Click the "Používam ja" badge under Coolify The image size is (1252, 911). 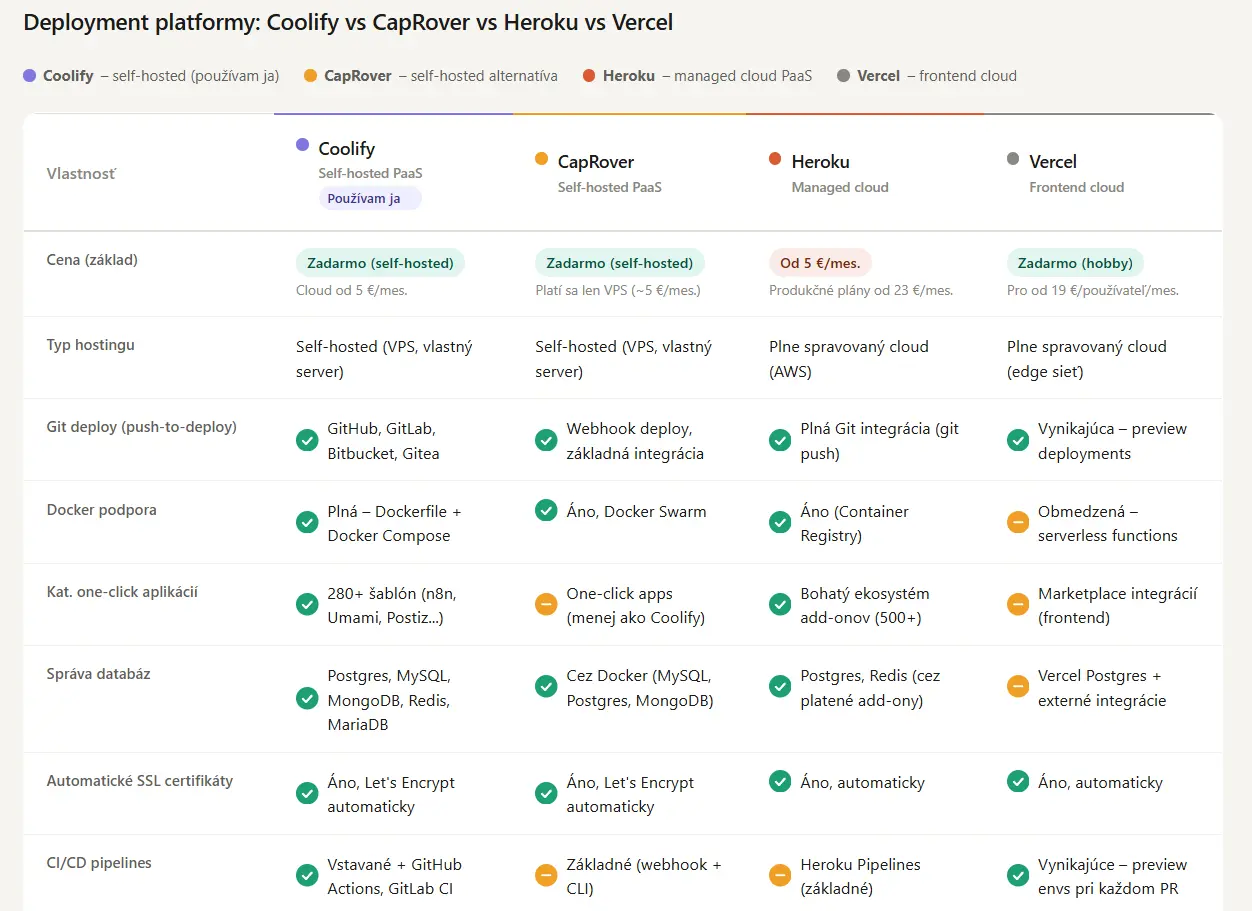tap(370, 198)
